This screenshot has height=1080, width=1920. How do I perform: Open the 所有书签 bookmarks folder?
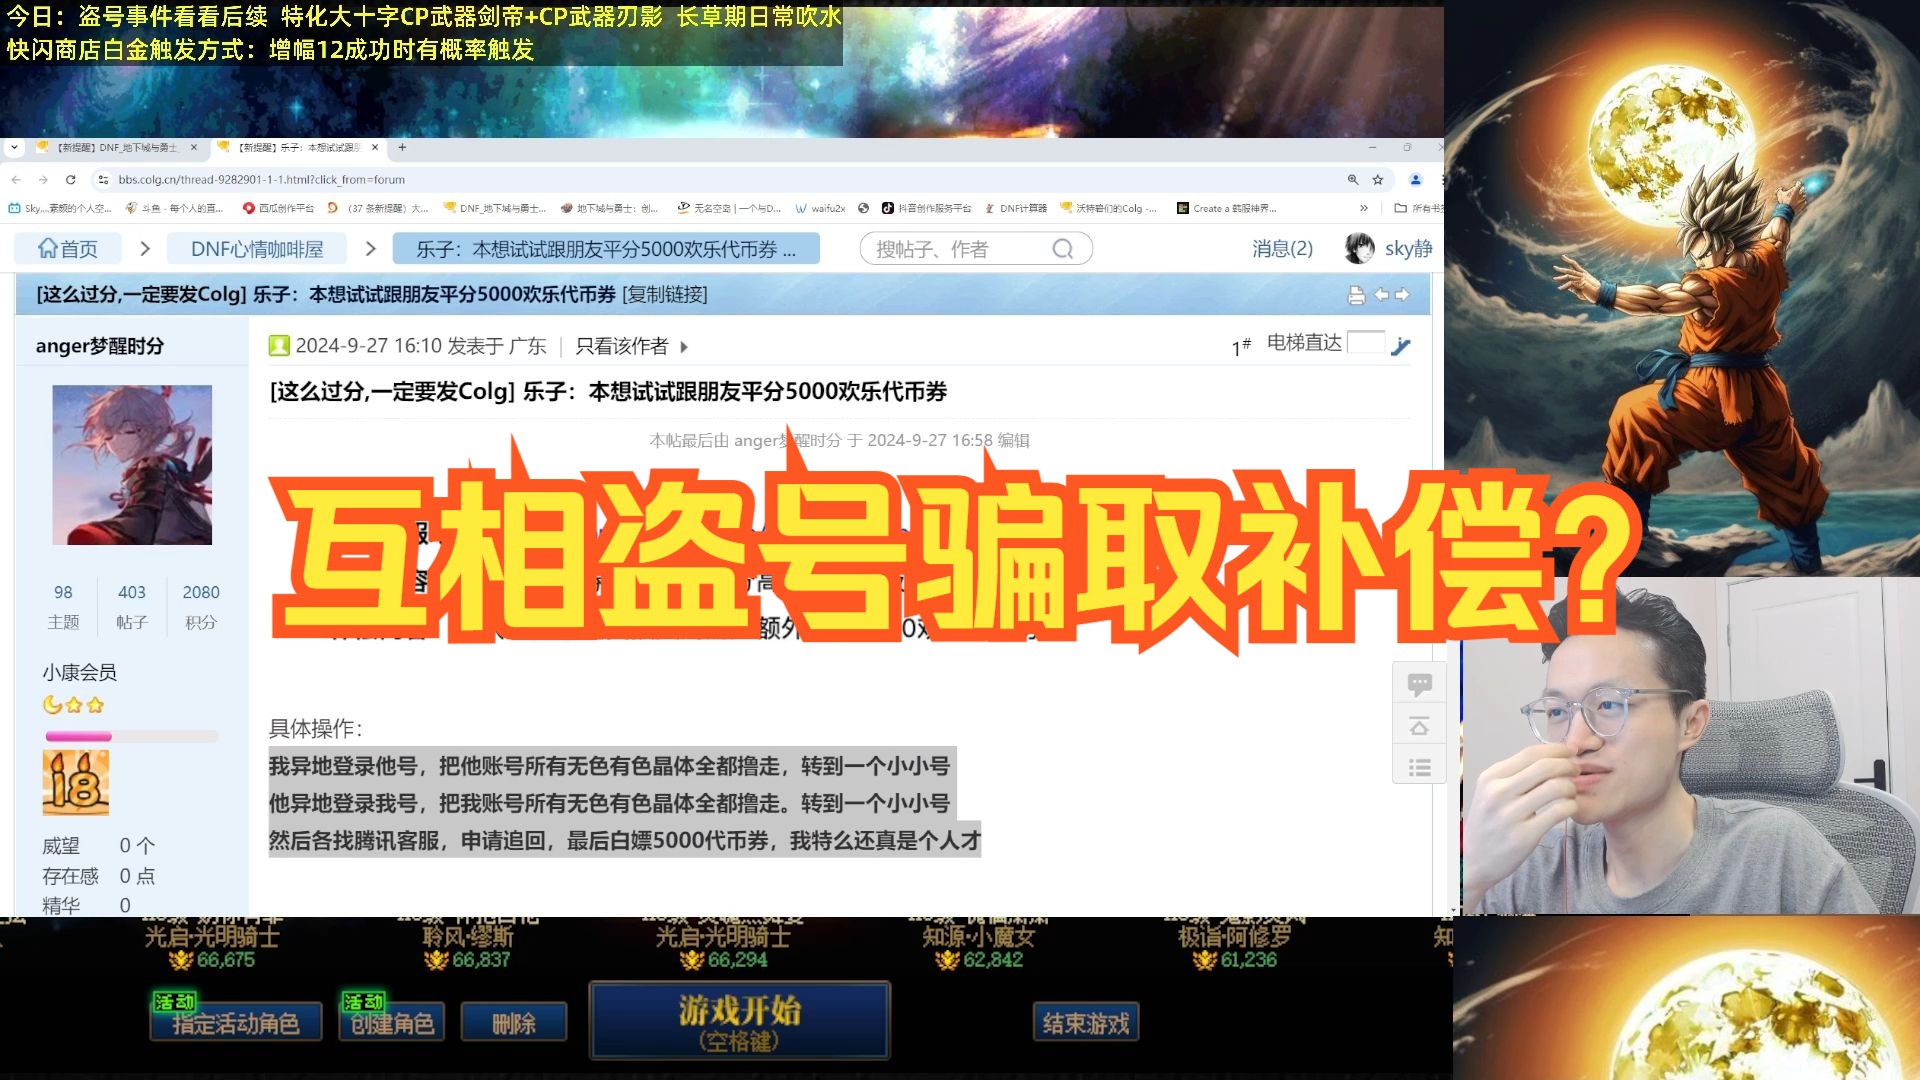coord(1419,209)
